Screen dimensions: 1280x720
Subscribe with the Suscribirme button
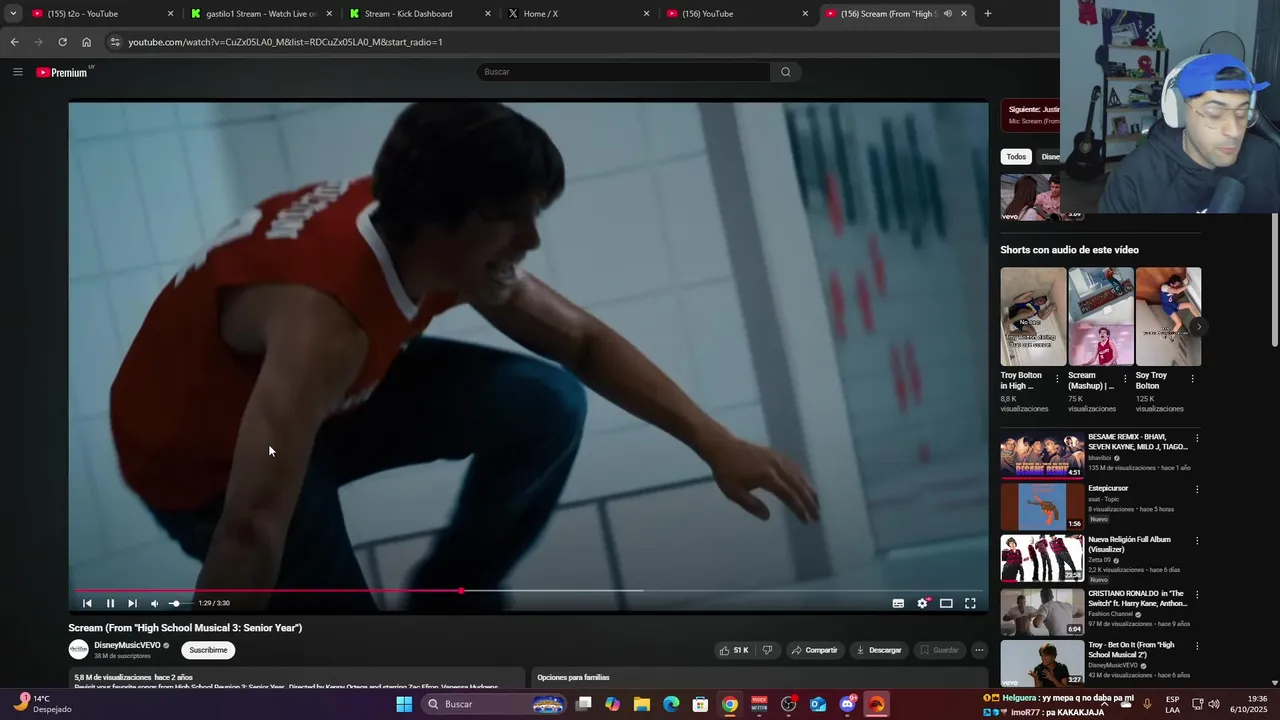click(208, 650)
